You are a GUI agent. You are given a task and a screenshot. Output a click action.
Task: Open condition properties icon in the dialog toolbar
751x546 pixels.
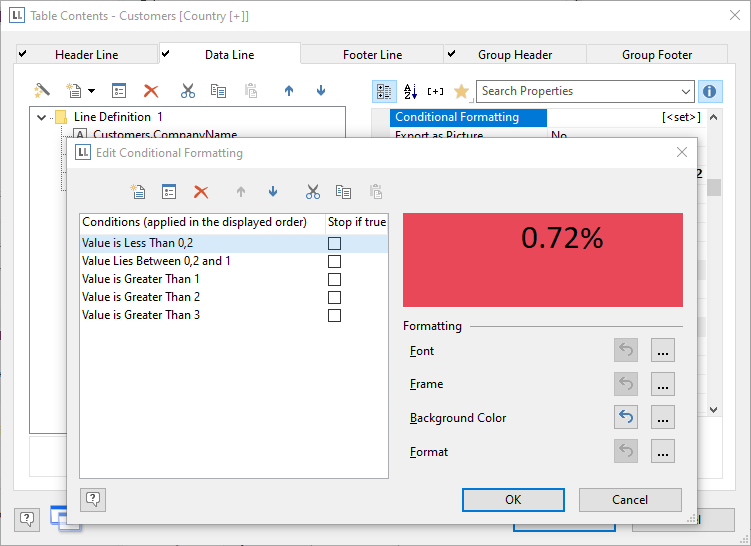tap(169, 192)
